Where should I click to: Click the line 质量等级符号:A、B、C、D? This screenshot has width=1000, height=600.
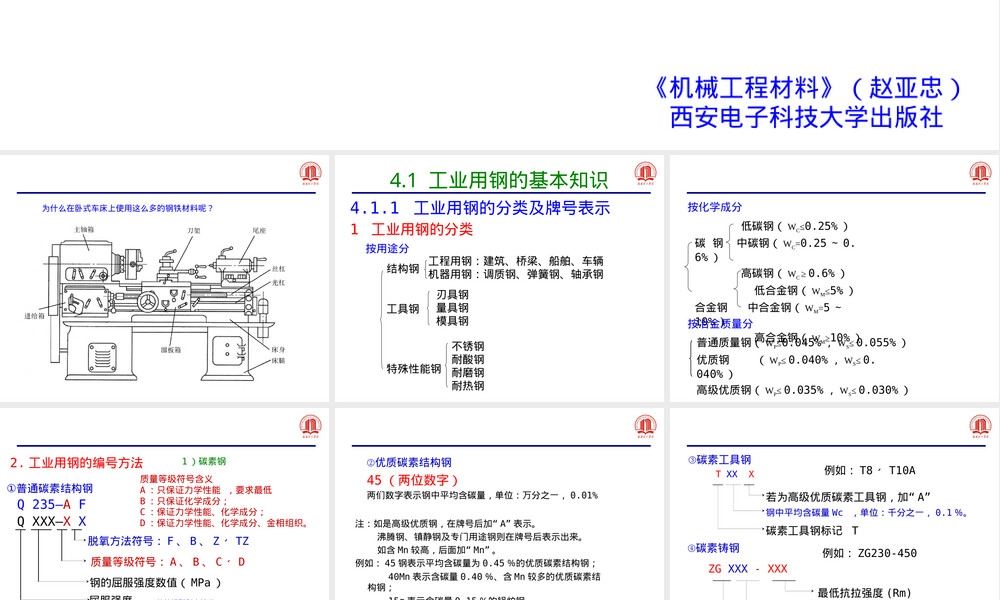pos(168,562)
